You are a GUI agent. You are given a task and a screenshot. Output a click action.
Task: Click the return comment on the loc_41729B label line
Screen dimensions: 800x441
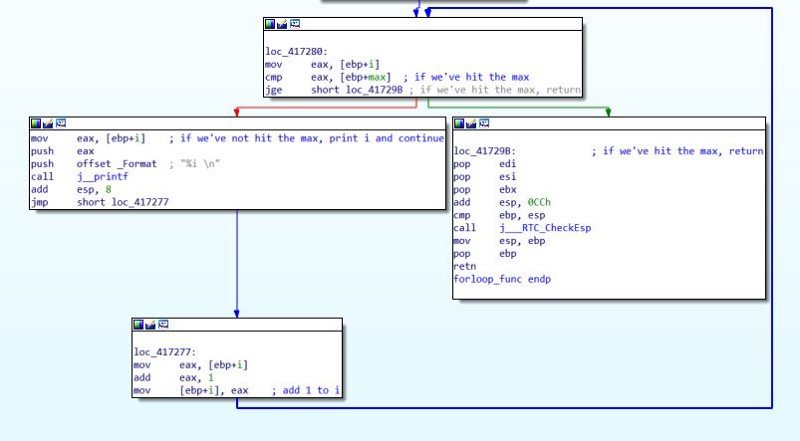[x=678, y=151]
